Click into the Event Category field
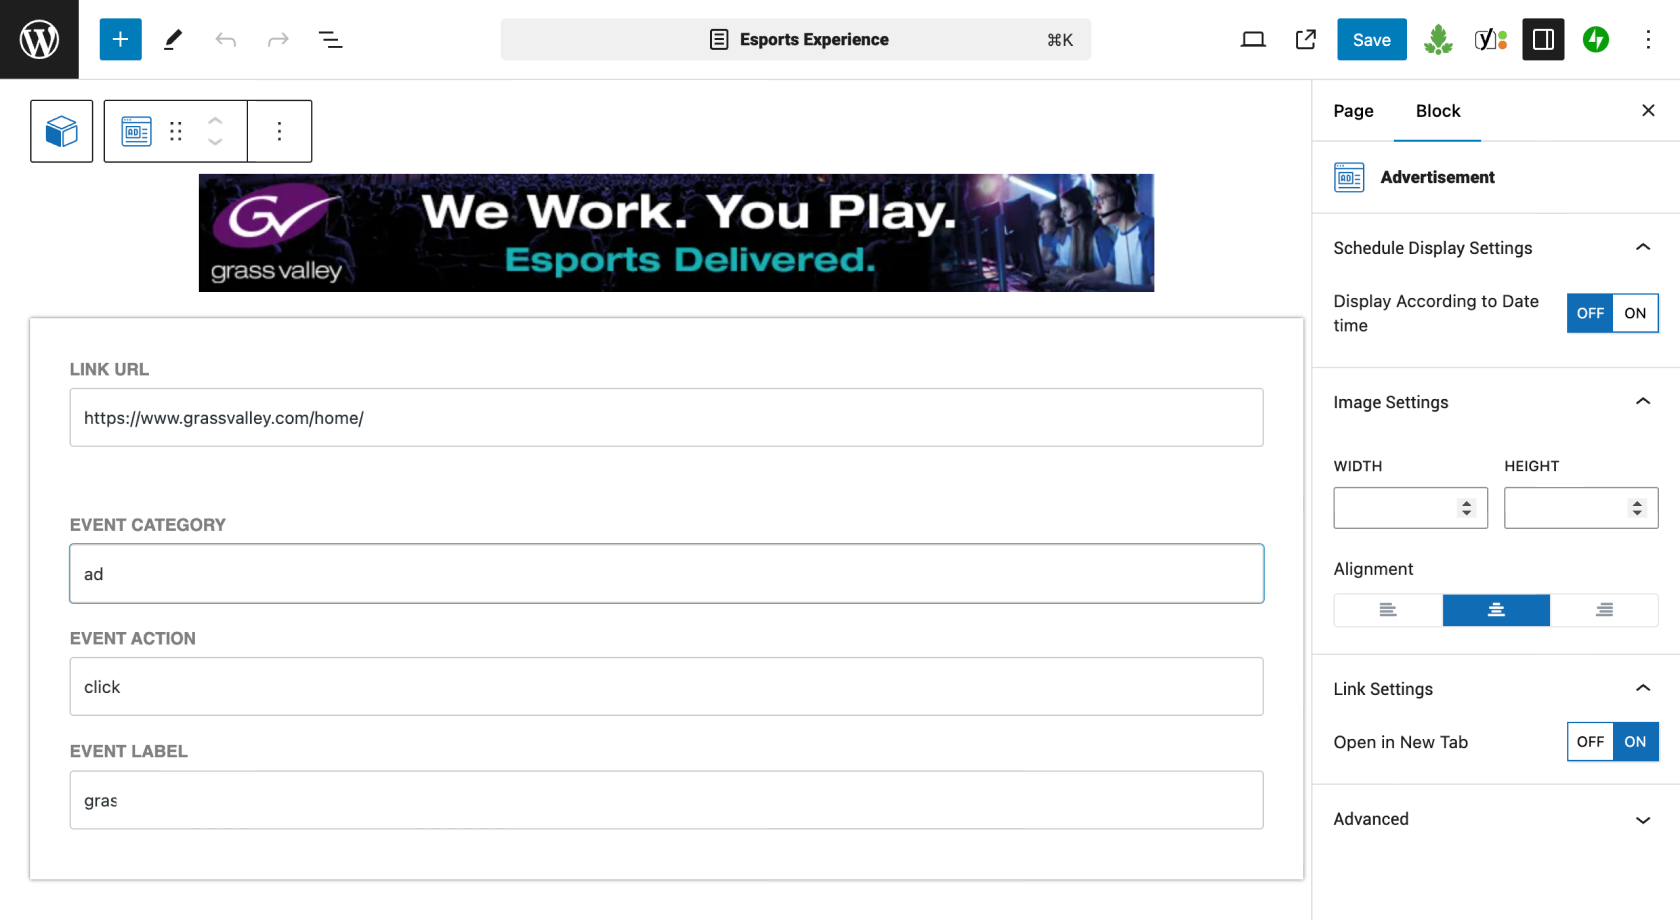This screenshot has width=1680, height=920. pos(666,573)
